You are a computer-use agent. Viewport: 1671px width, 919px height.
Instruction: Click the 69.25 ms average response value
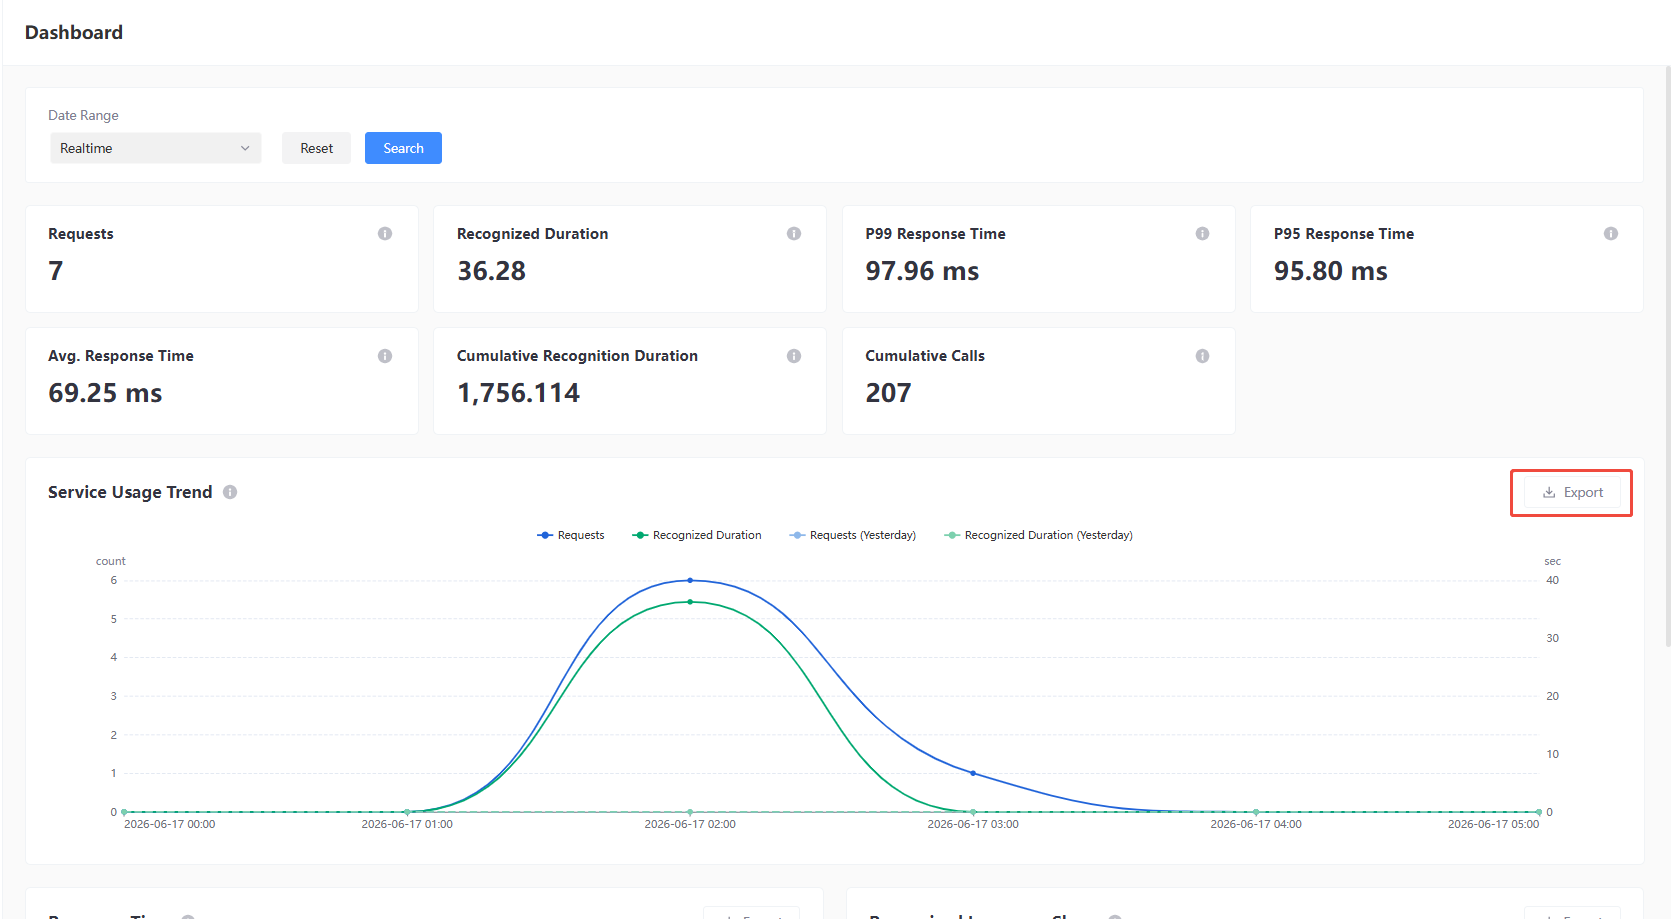[105, 393]
